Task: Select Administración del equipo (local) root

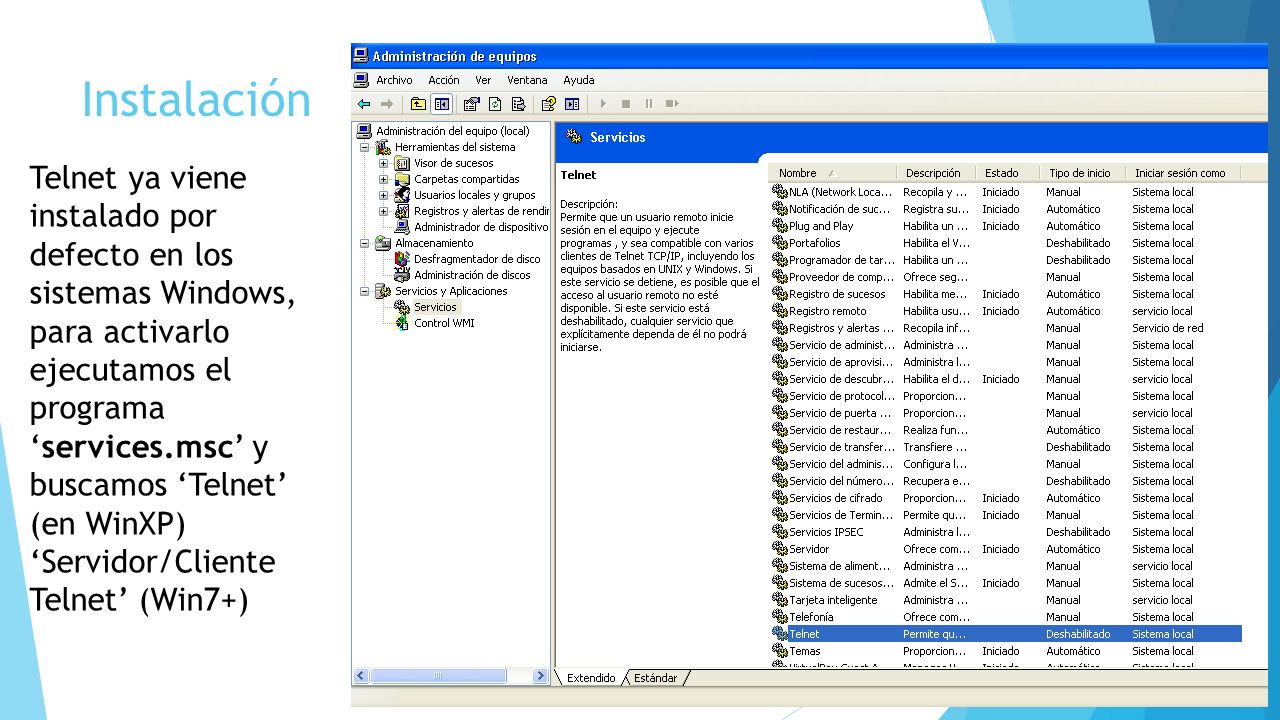Action: click(452, 131)
